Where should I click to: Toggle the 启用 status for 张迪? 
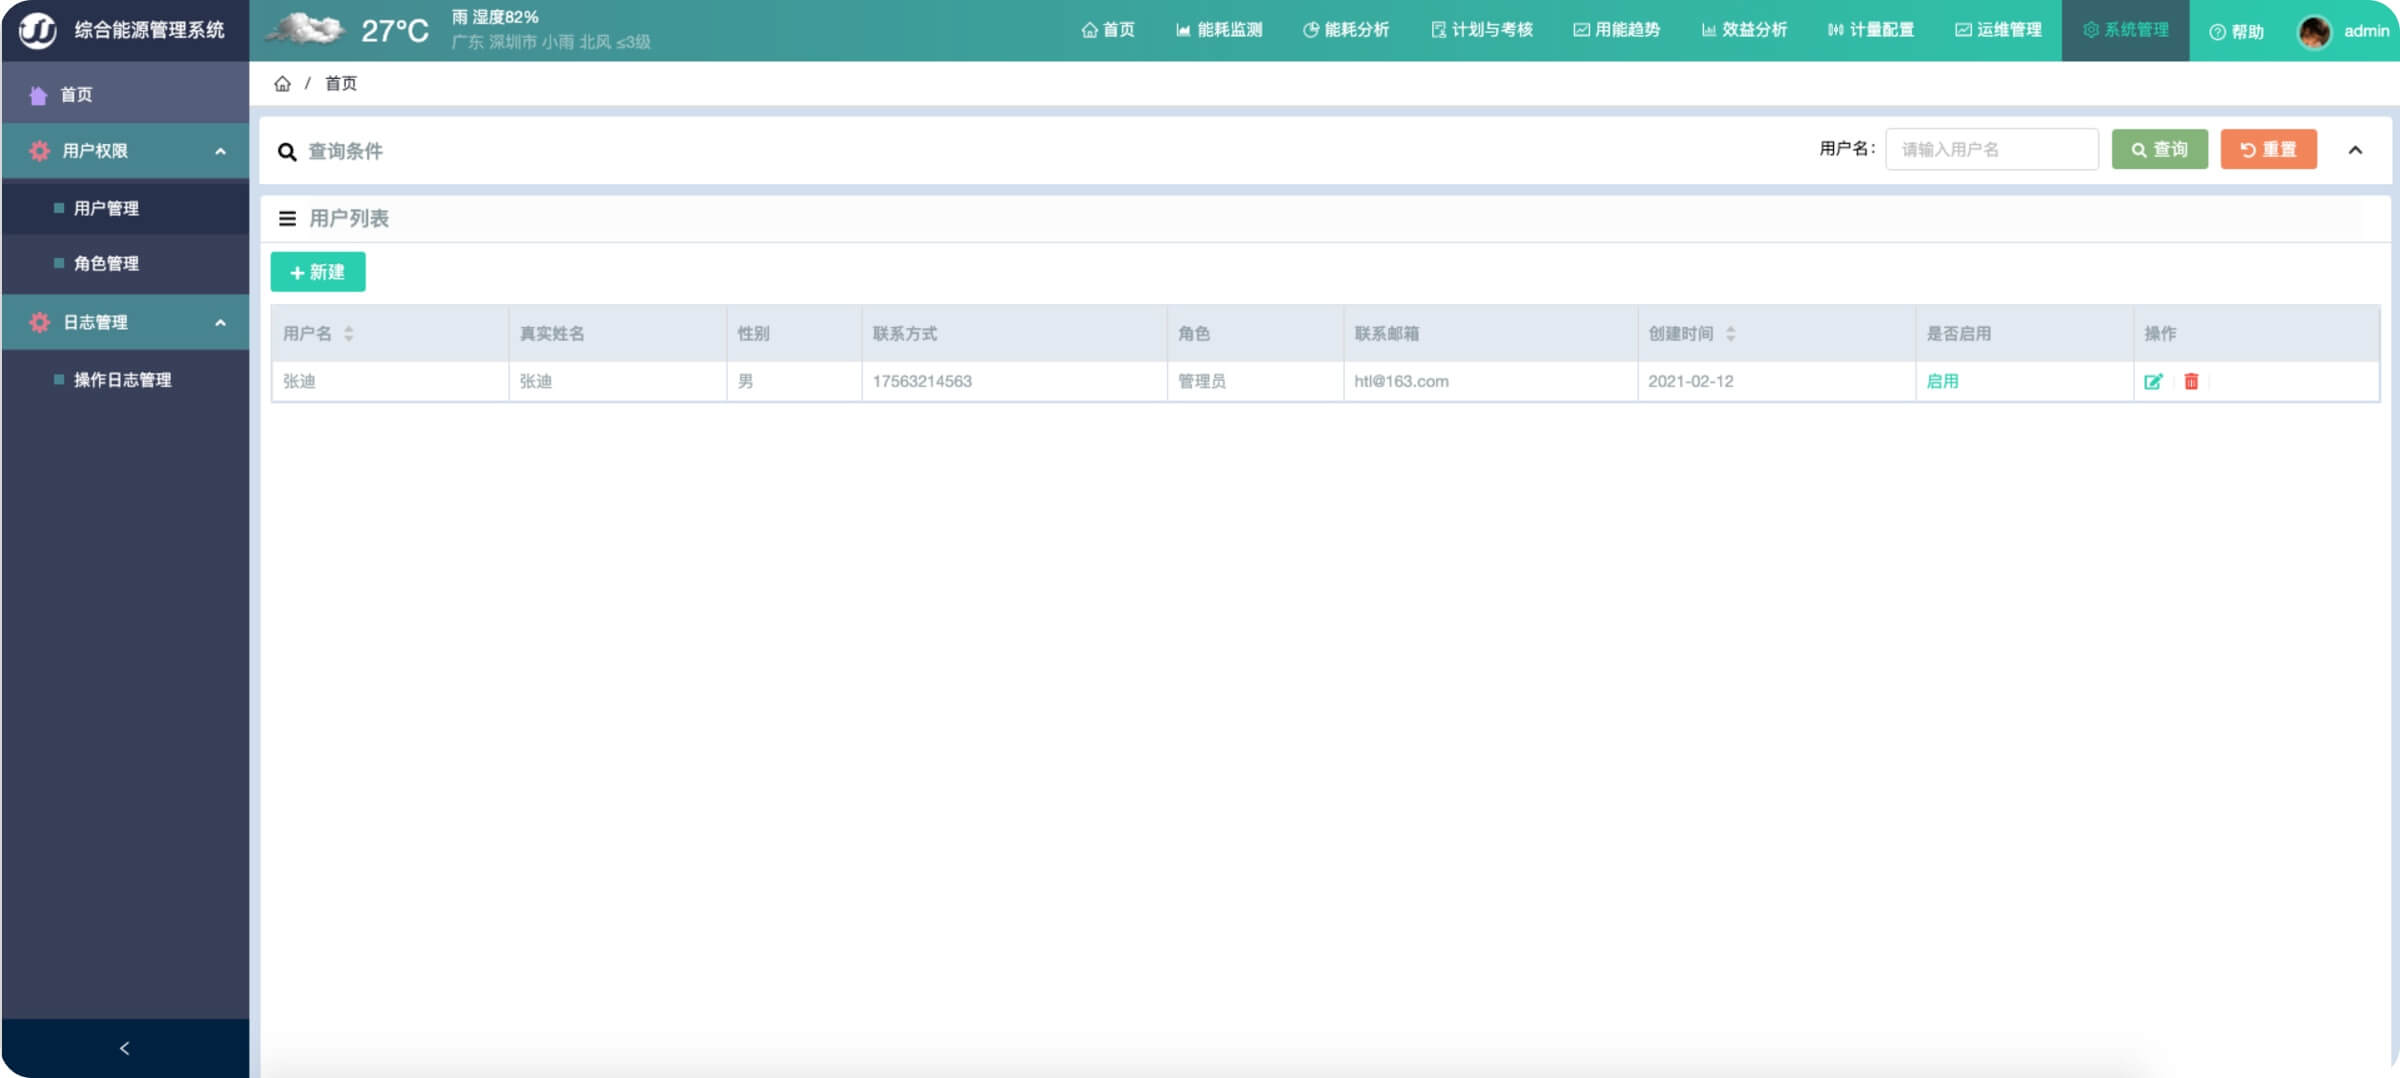[x=1942, y=381]
